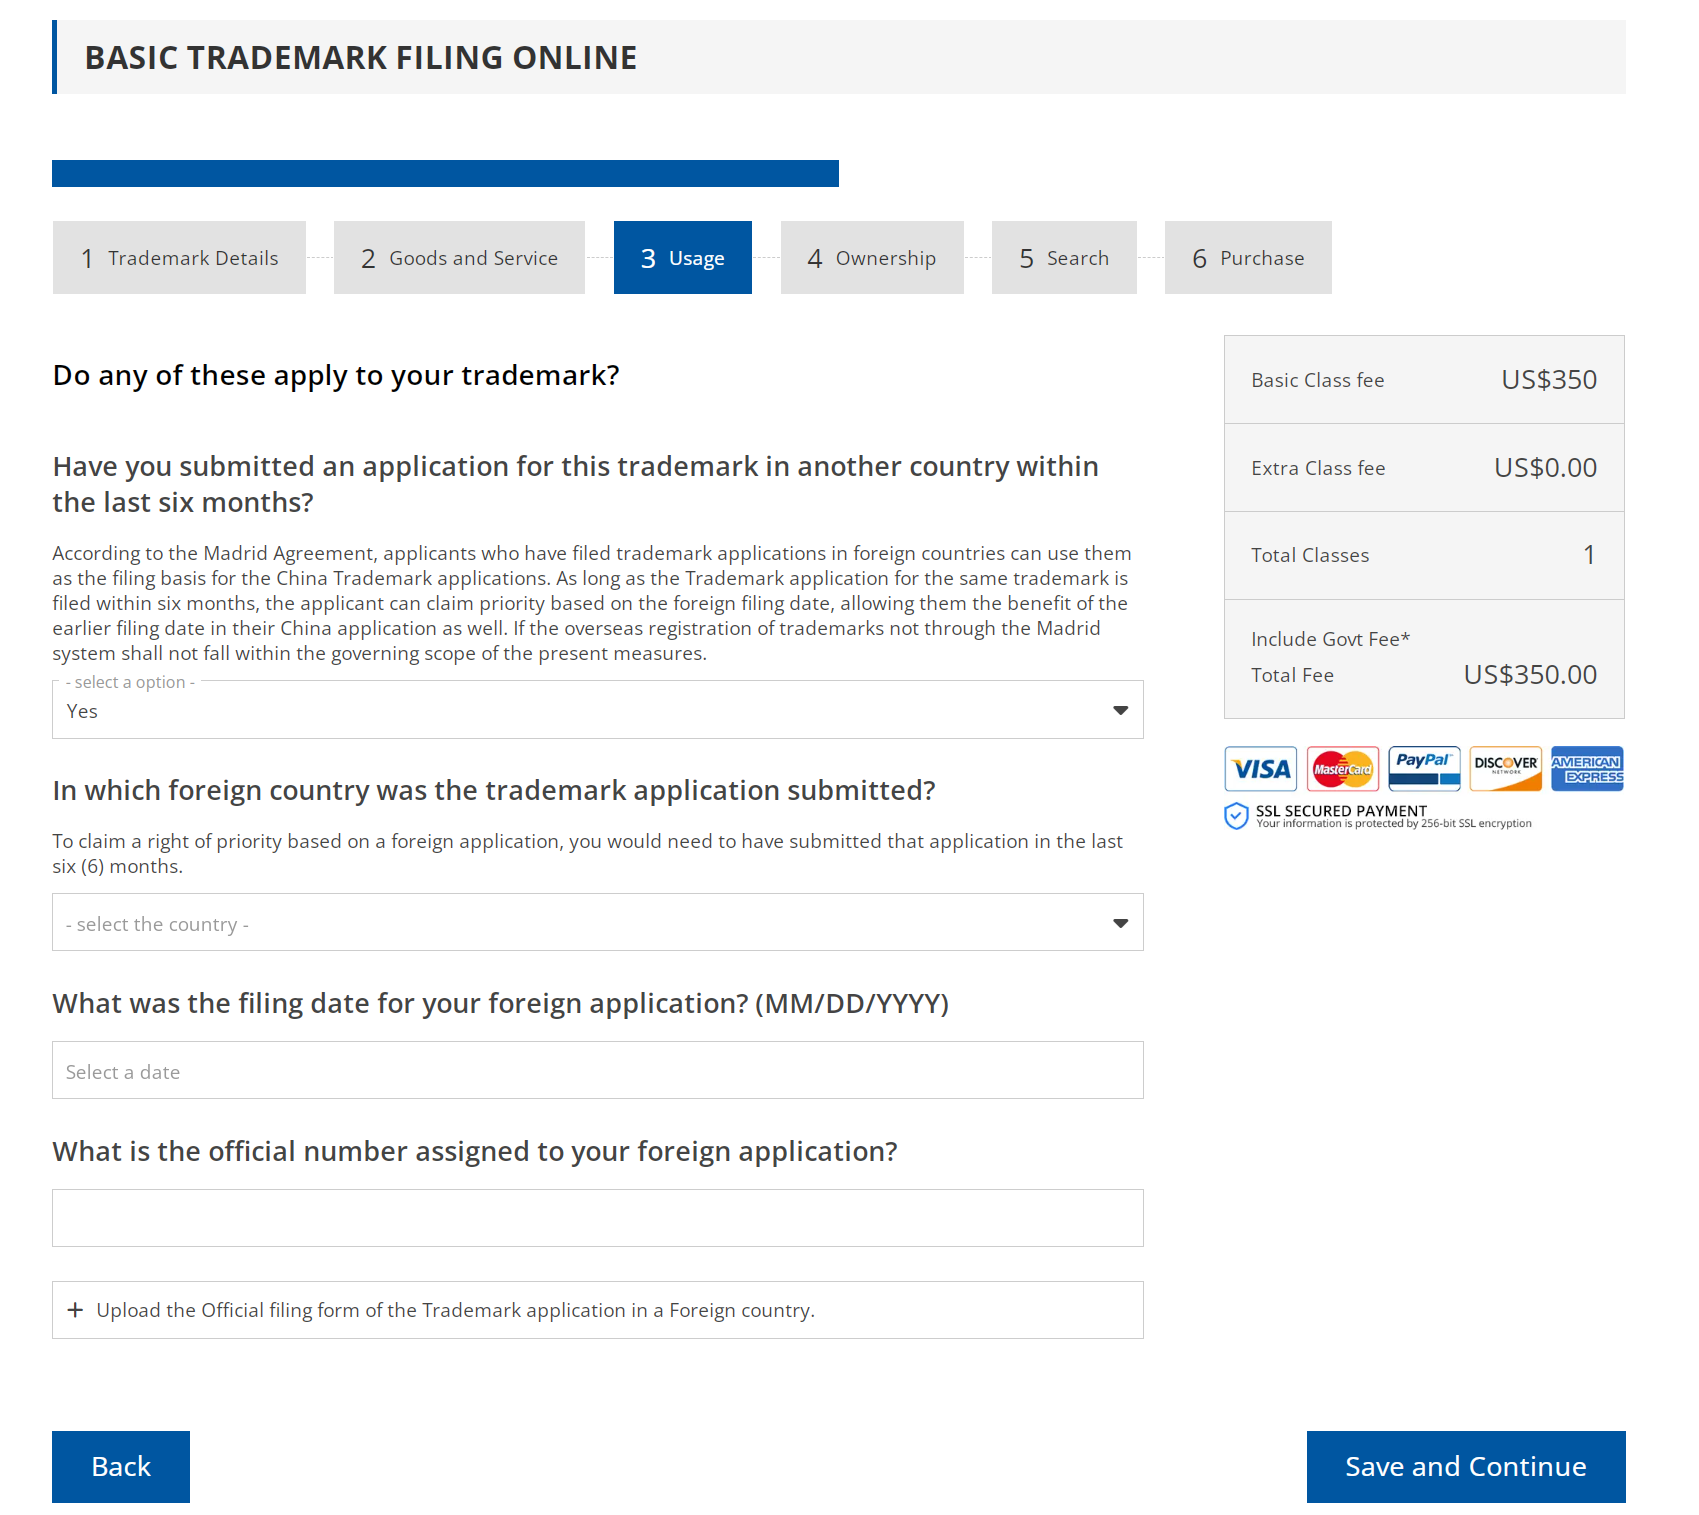Select the PayPal payment icon
1699x1515 pixels.
(1424, 768)
